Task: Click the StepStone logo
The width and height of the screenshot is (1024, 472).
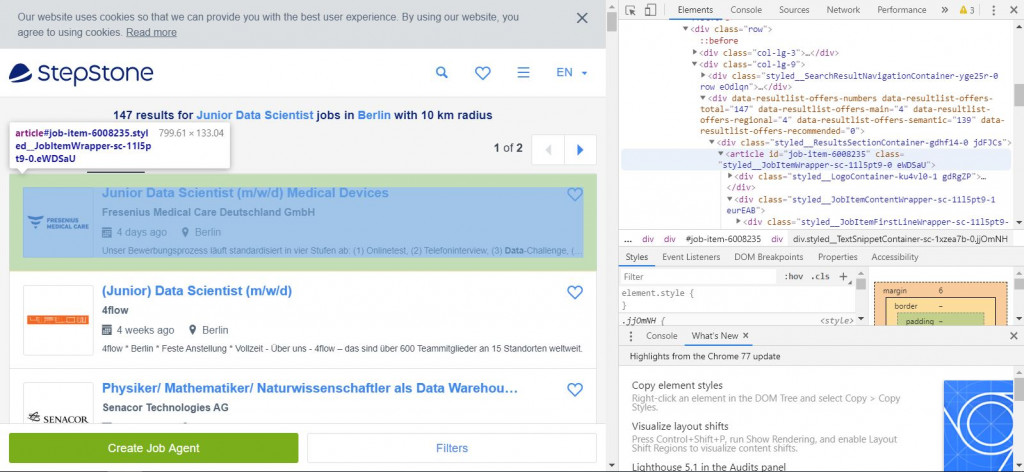Action: (x=81, y=73)
